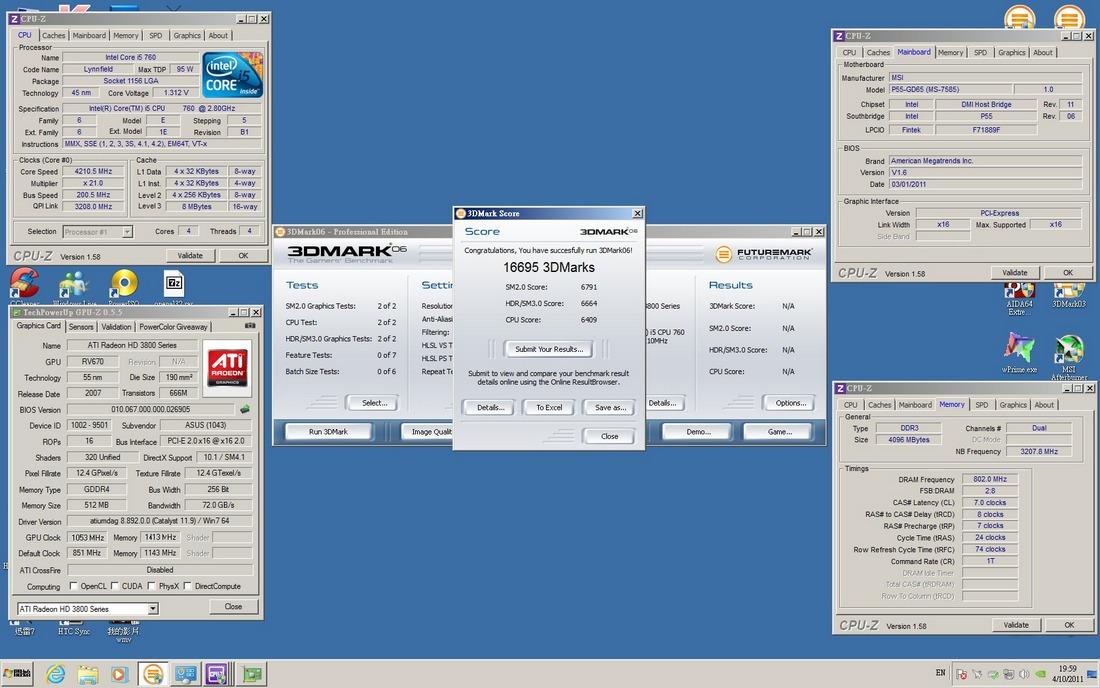Click Select button under 3DMark06 Tests
This screenshot has width=1100, height=688.
point(373,403)
